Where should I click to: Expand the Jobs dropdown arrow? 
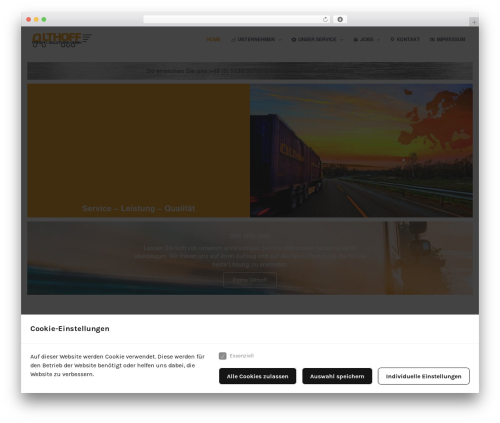click(378, 40)
